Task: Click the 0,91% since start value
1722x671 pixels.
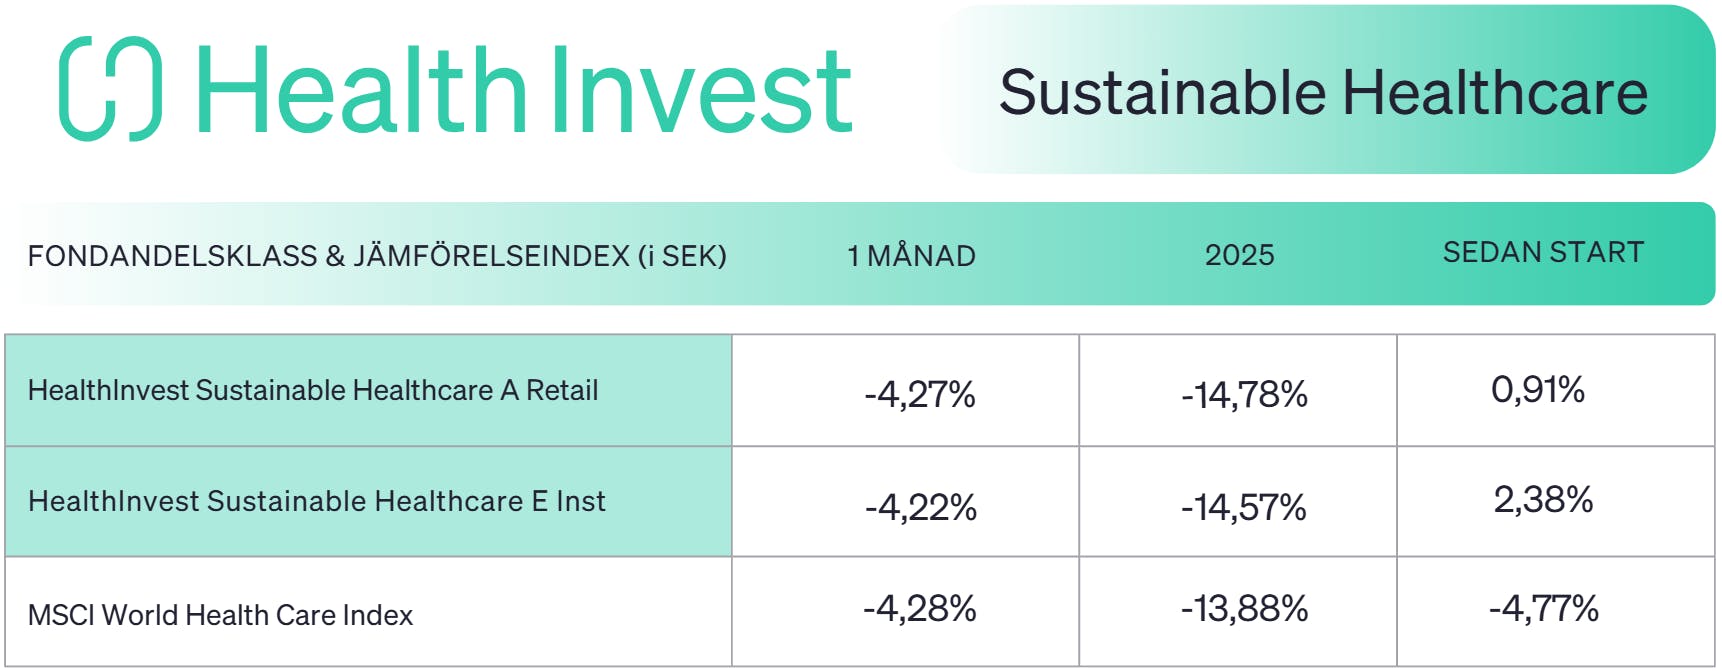Action: [x=1538, y=389]
